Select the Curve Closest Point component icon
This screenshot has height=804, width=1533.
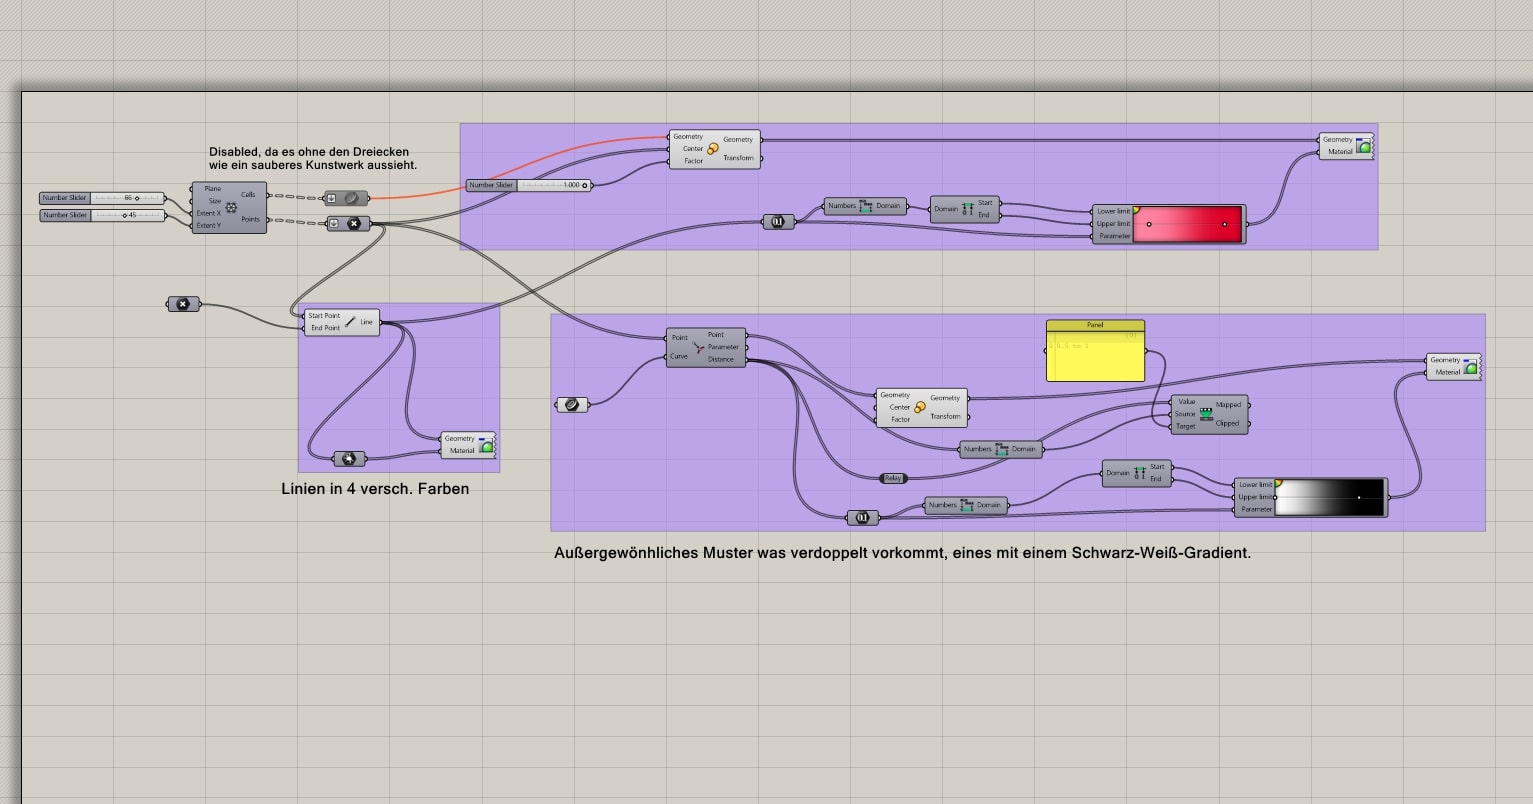[x=697, y=347]
